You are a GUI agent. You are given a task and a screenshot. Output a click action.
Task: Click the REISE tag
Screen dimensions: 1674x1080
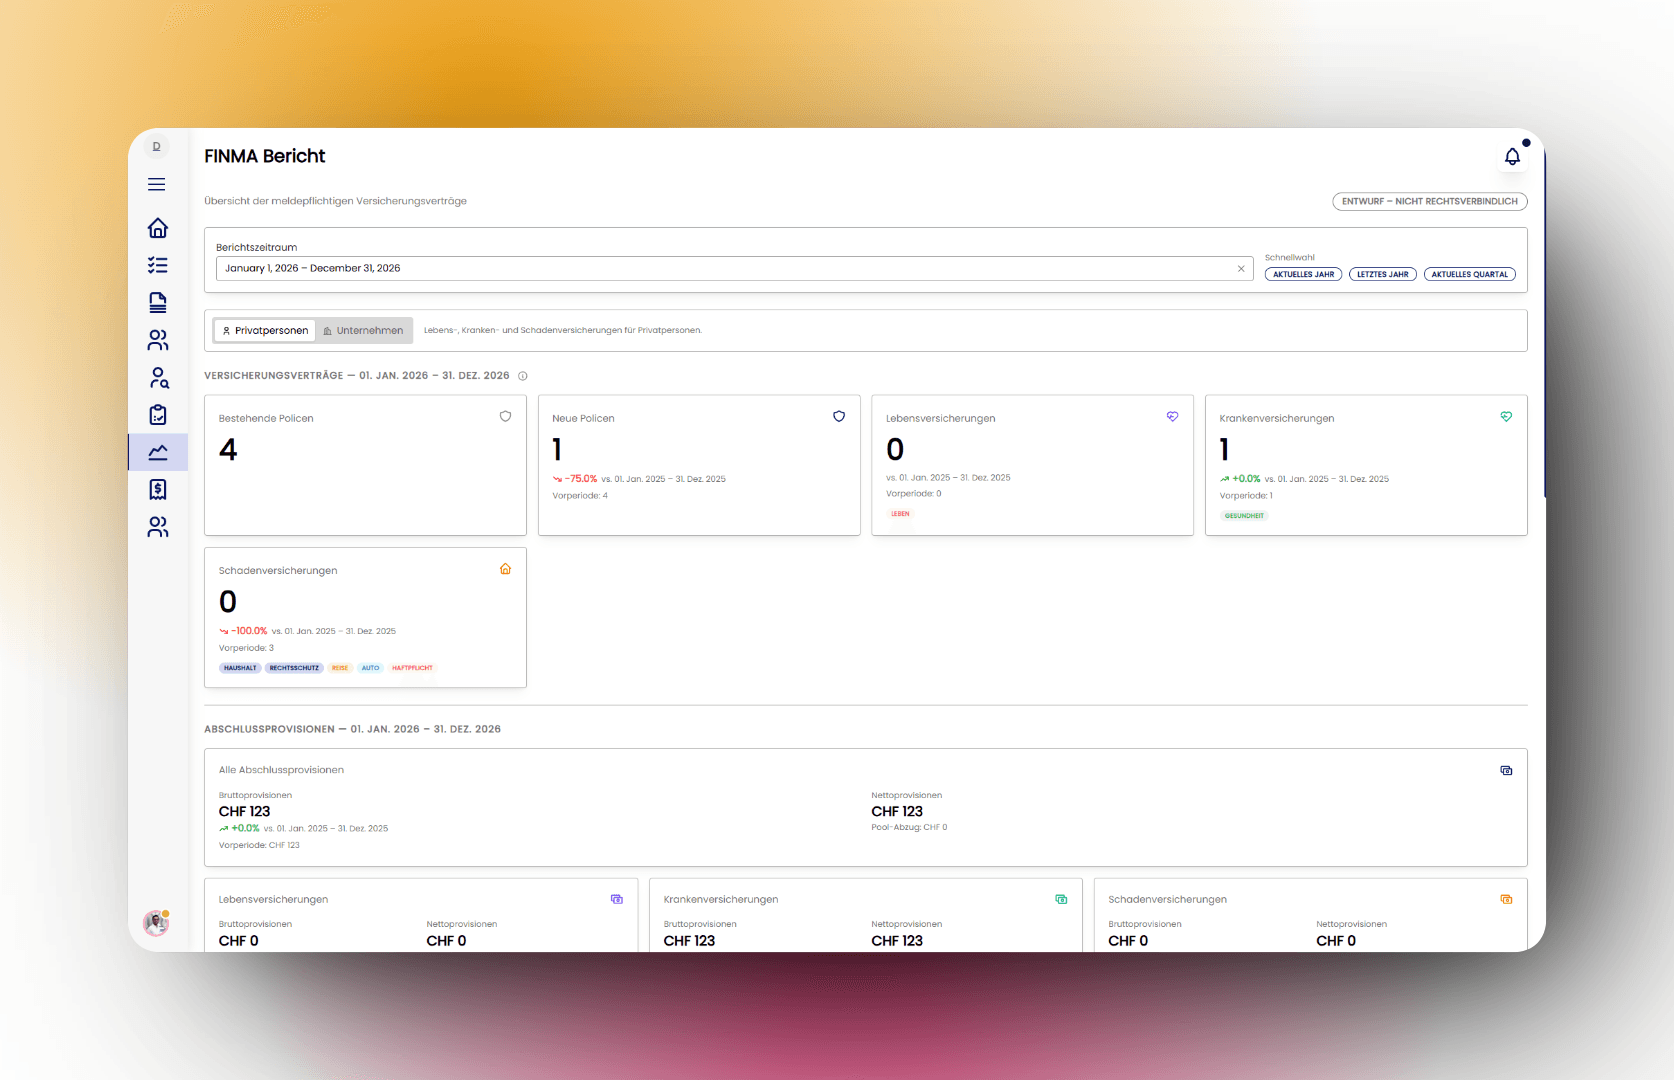point(340,668)
